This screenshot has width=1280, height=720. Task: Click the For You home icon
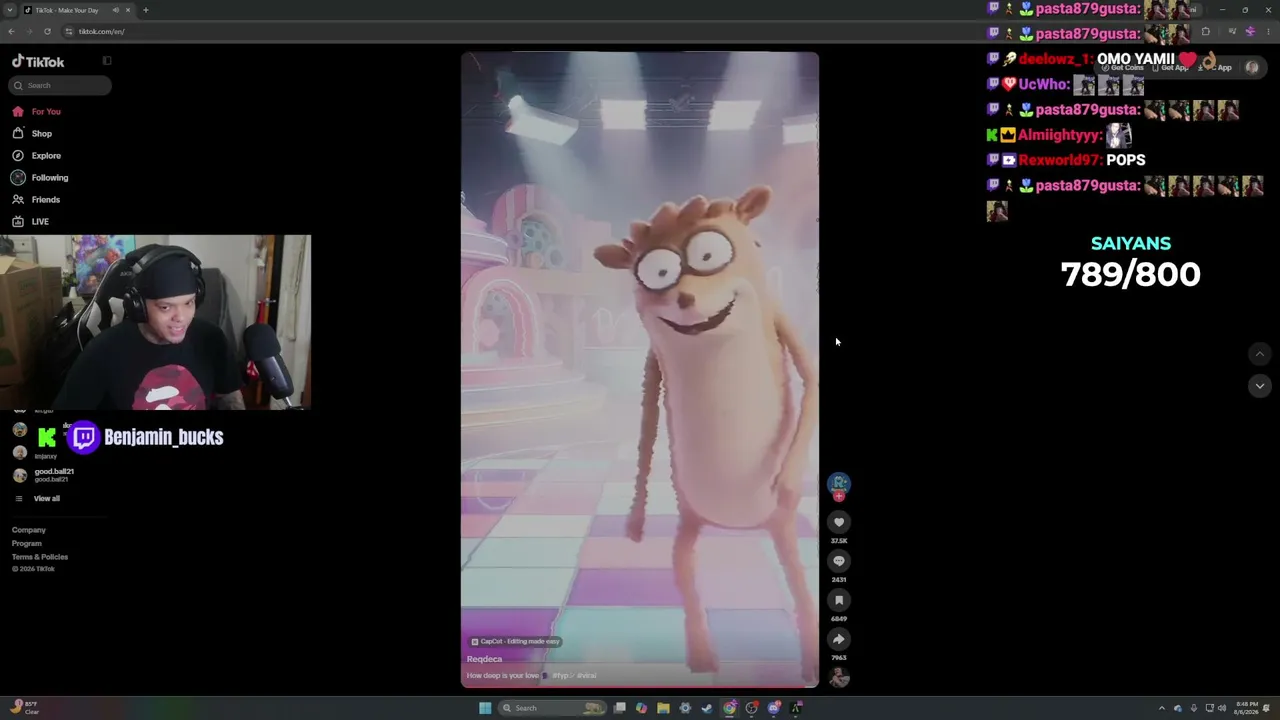(x=18, y=112)
